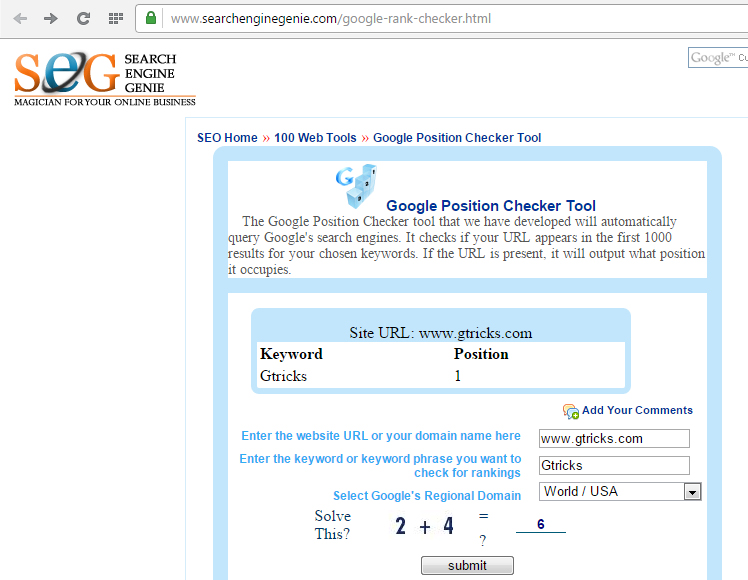Click the Site URL: www.gtricks.com heading
The height and width of the screenshot is (580, 748).
441,332
